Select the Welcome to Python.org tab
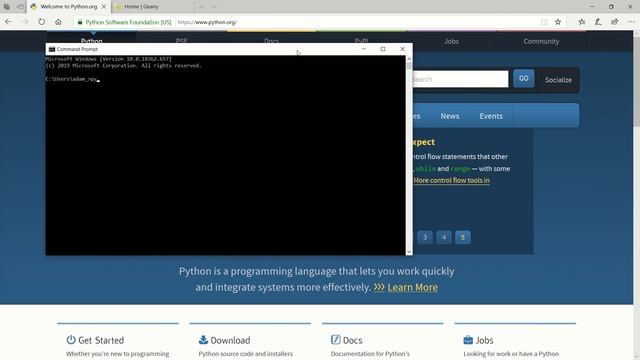This screenshot has height=360, width=640. 69,7
